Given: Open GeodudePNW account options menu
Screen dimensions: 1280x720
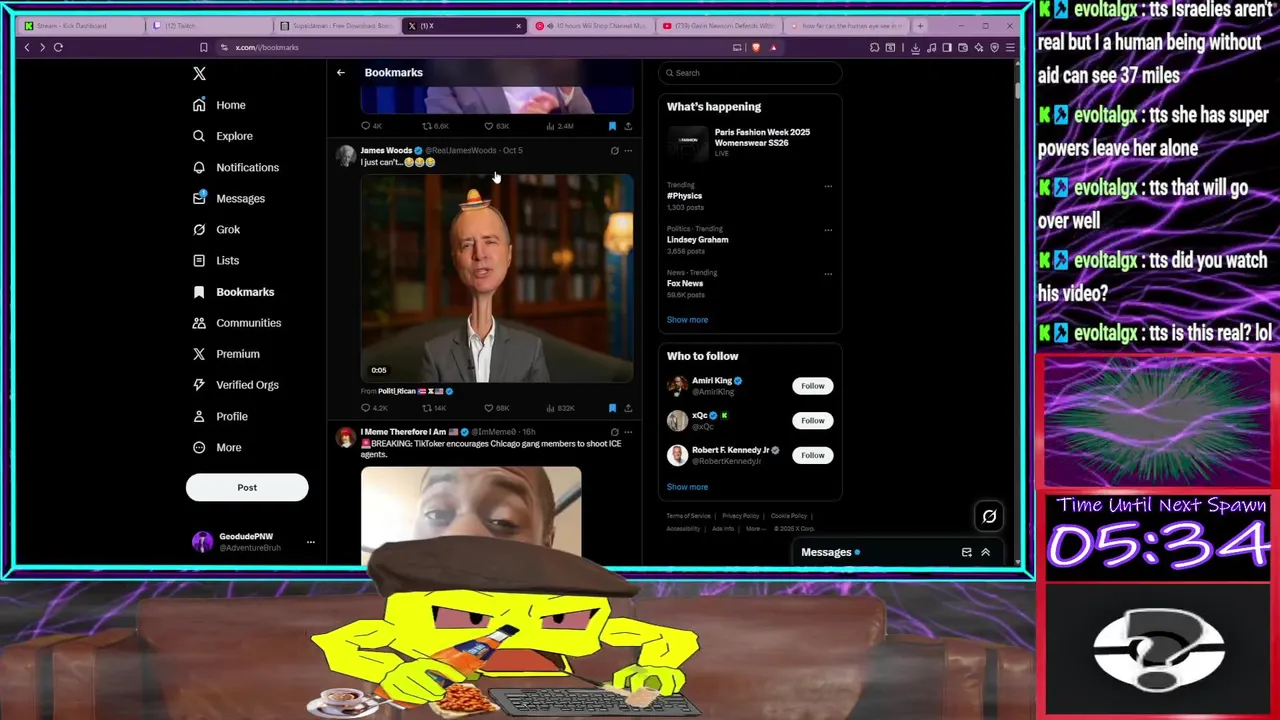Looking at the screenshot, I should (x=311, y=542).
